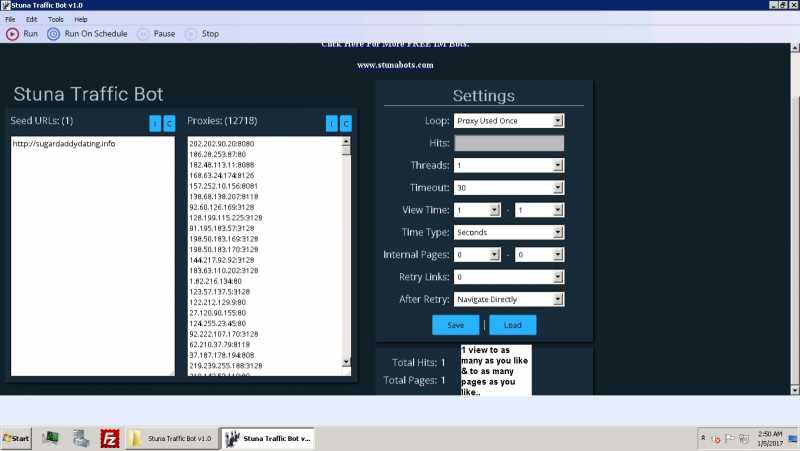Click the sugardaddydating.info seed URL
800x451 pixels.
(x=64, y=144)
